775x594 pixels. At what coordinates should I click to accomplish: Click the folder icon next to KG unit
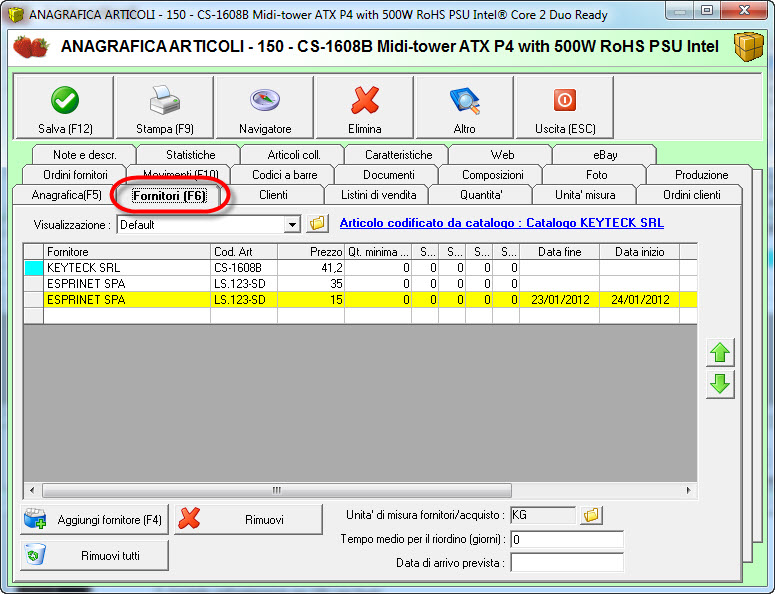click(591, 515)
